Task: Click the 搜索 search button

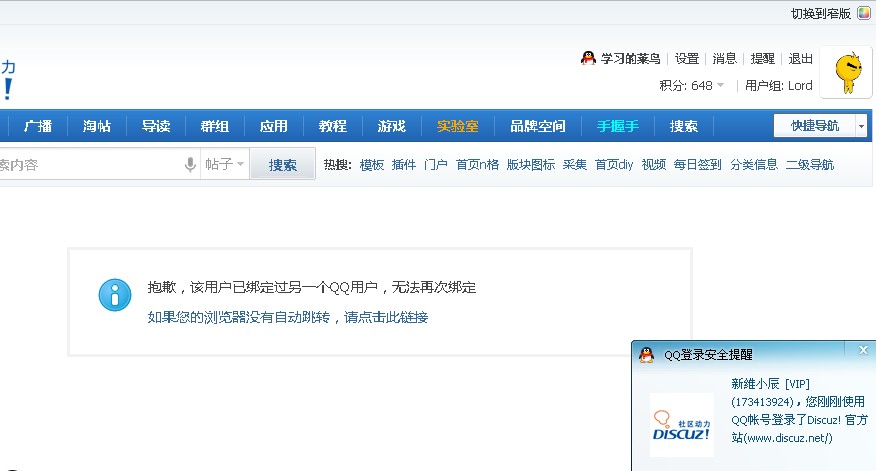Action: click(283, 165)
